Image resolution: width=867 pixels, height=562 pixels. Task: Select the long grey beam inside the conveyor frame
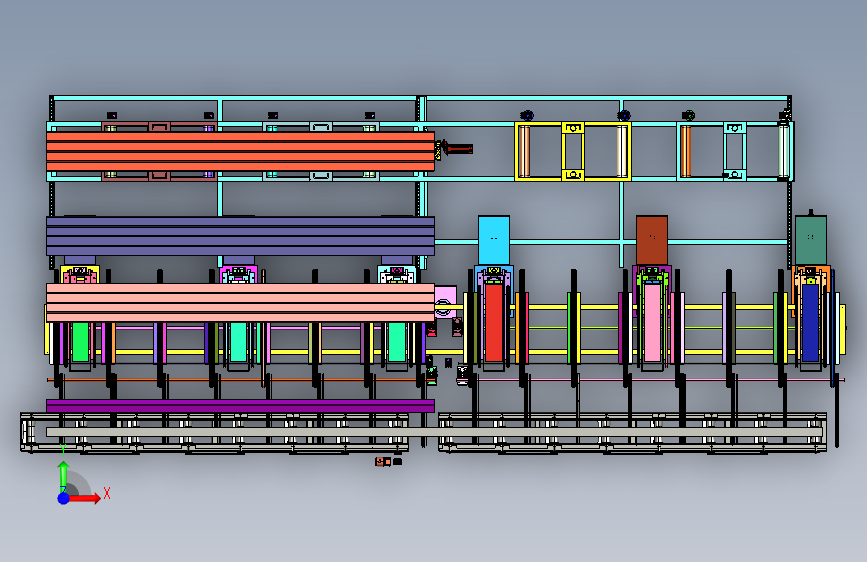(x=434, y=432)
